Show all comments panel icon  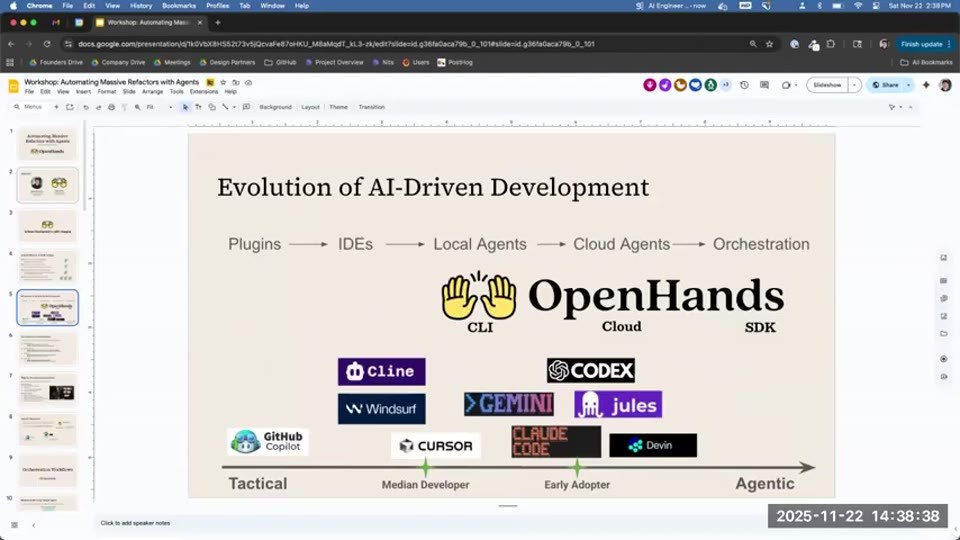click(765, 85)
